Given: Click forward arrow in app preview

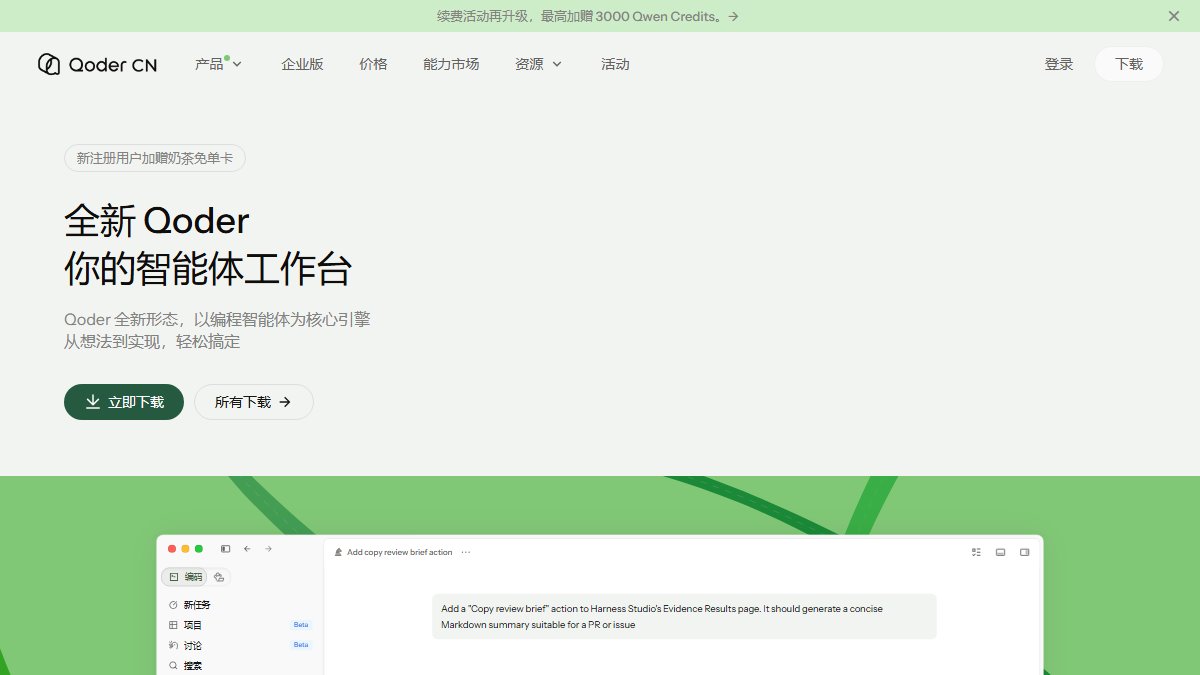Looking at the screenshot, I should (268, 549).
